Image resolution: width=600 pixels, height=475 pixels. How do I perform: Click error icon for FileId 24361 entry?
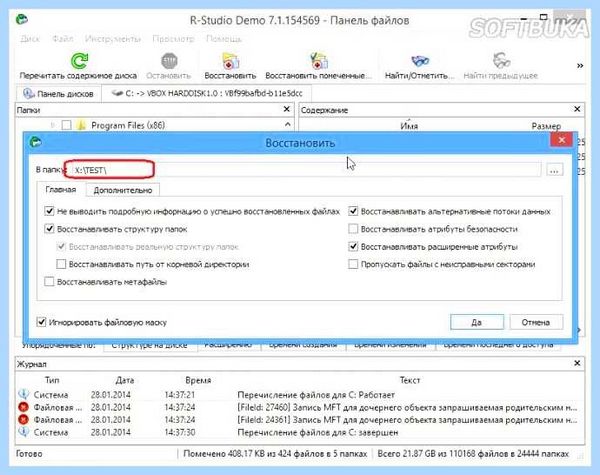(24, 420)
